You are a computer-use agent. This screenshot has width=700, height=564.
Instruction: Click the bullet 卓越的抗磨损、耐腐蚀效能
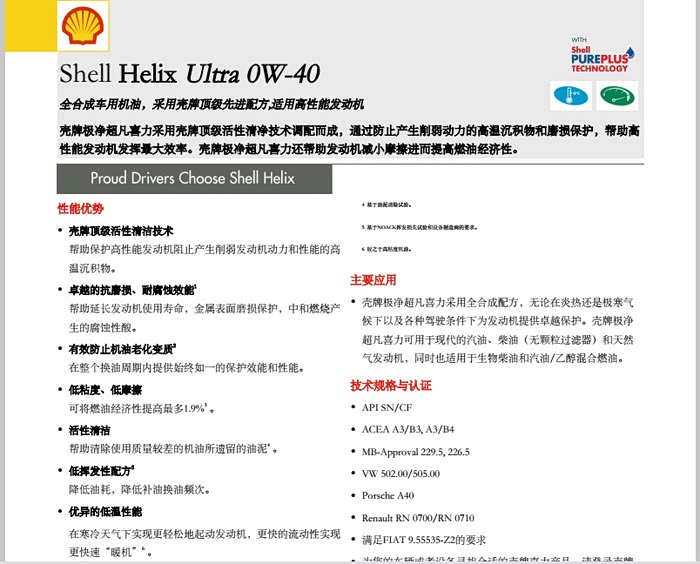coord(133,290)
